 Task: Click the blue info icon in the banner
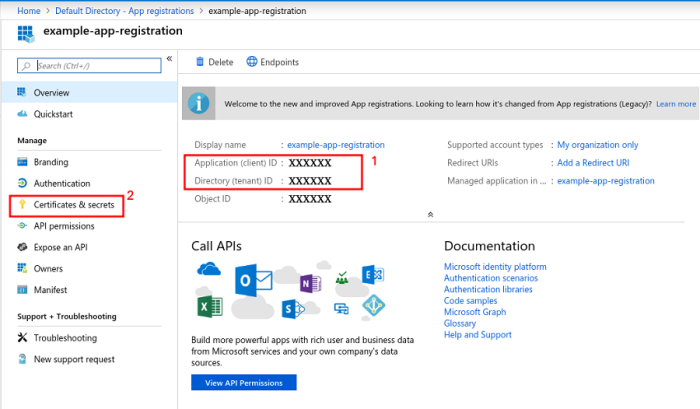point(199,104)
